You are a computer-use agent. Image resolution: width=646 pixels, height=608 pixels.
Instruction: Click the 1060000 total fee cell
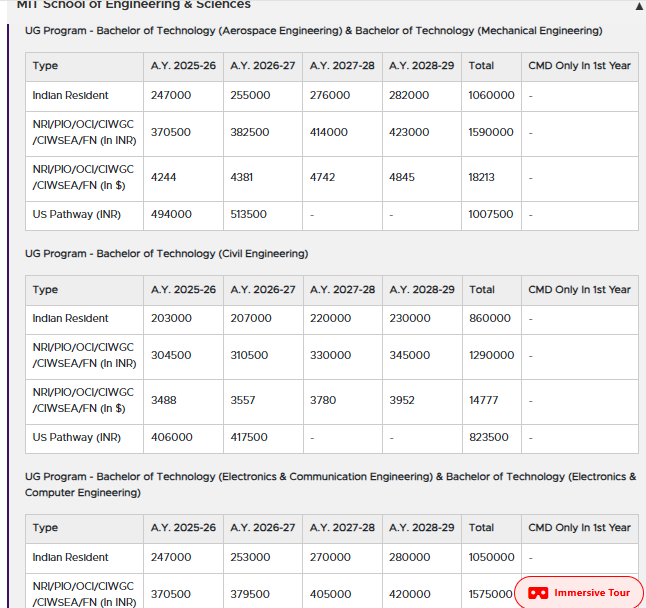[x=491, y=96]
